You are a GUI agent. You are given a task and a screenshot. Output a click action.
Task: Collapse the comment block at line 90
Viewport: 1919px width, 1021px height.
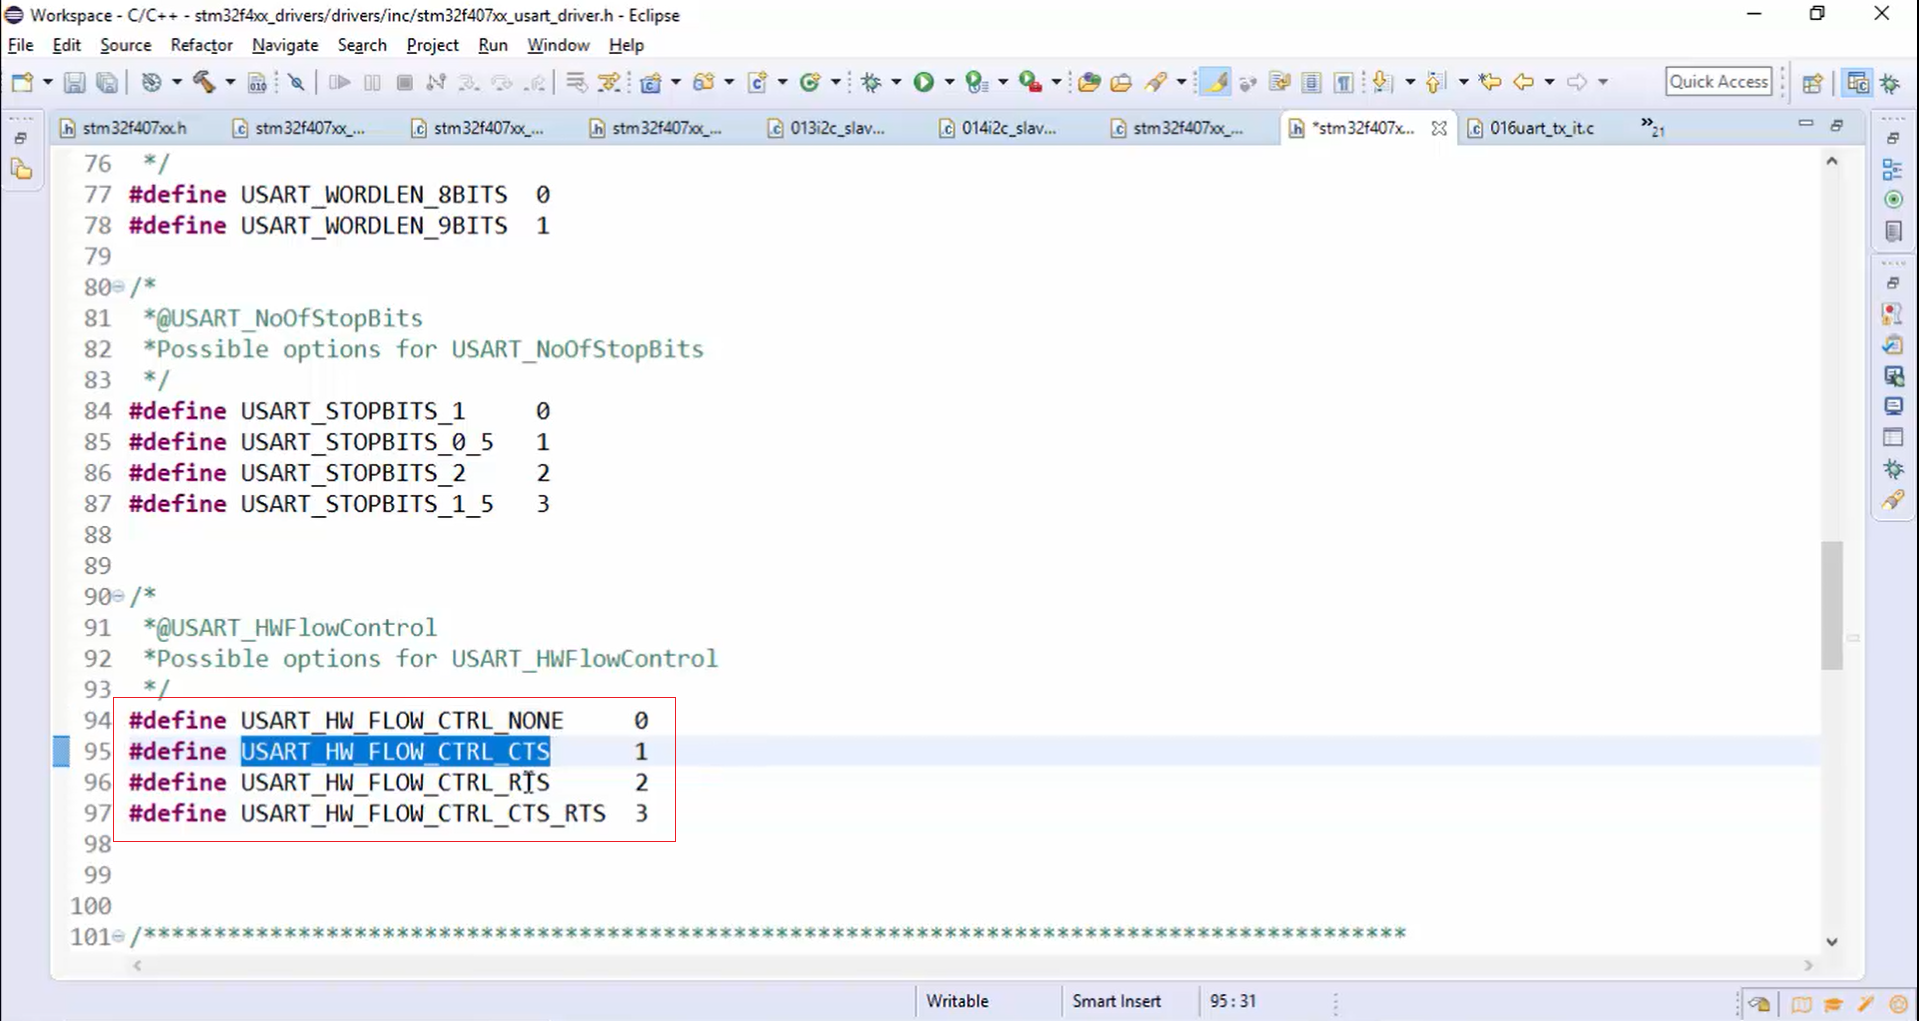click(x=118, y=597)
